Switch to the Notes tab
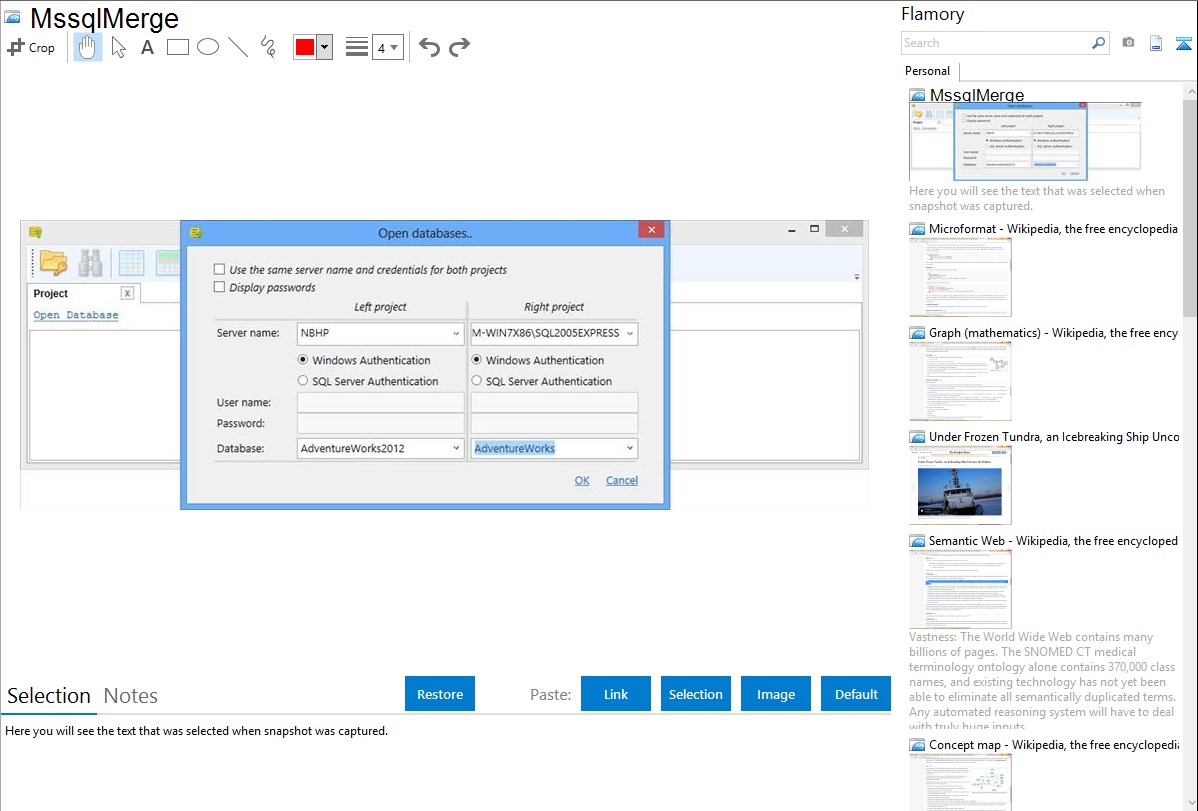 pyautogui.click(x=131, y=696)
